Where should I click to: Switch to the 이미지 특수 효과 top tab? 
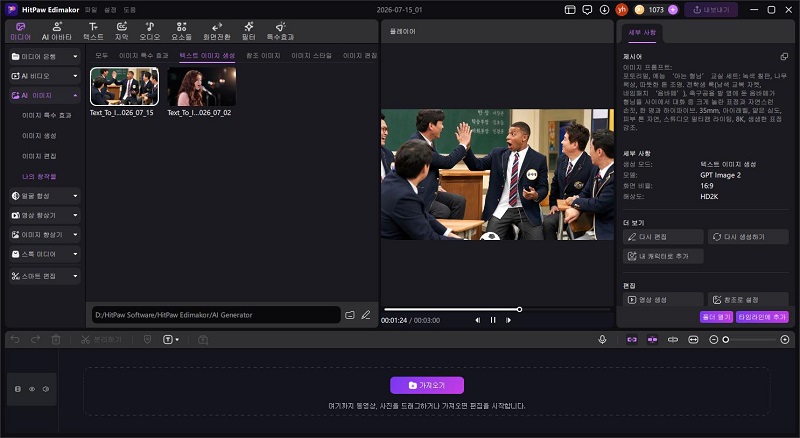pyautogui.click(x=143, y=56)
